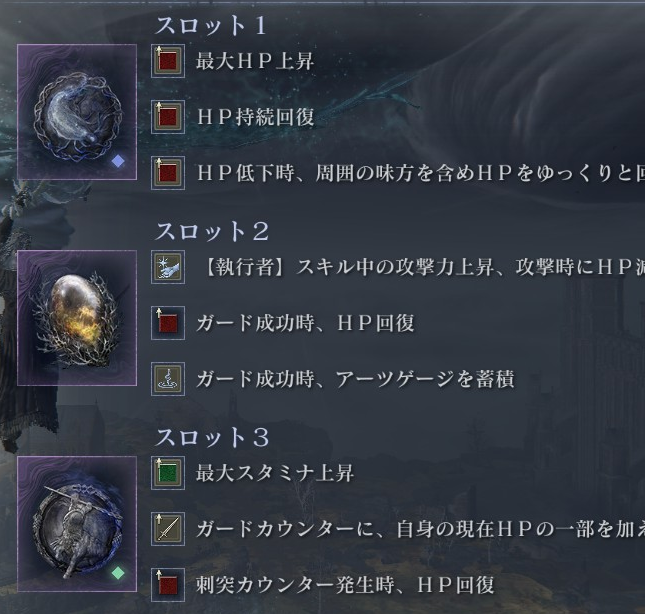Select the arts gauge icon in slot 2

(168, 379)
